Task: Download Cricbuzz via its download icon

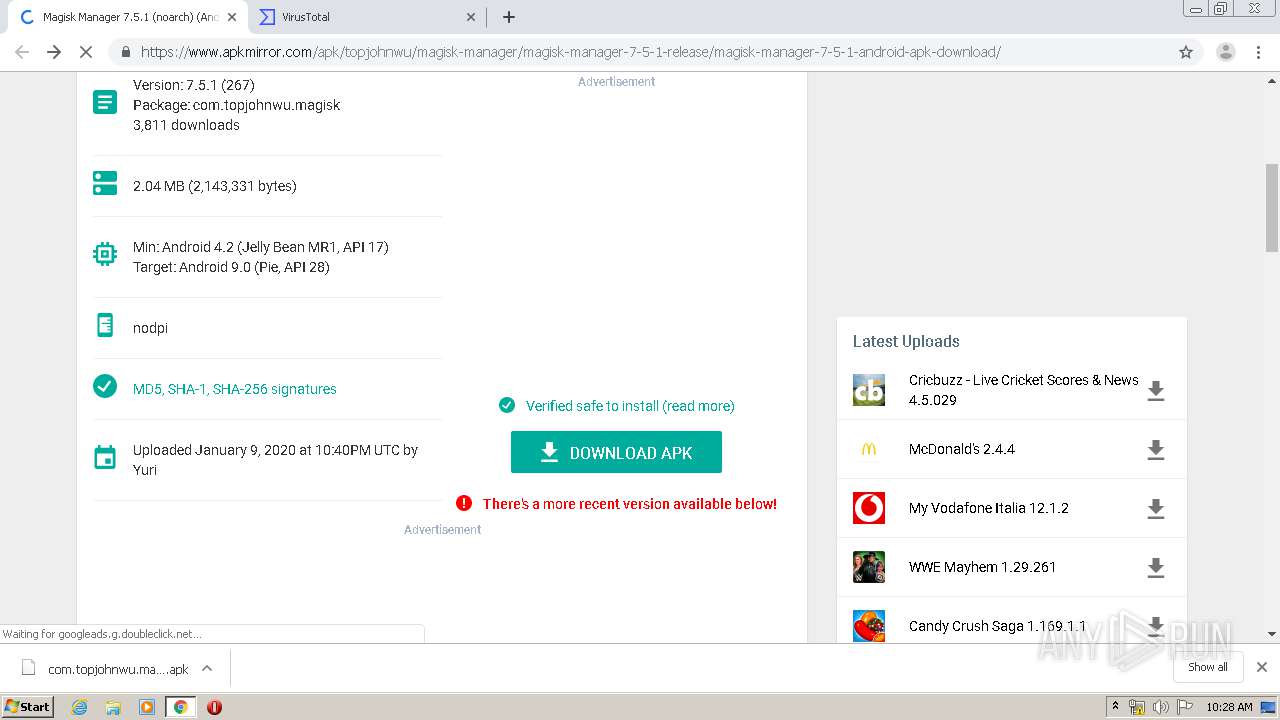Action: point(1156,391)
